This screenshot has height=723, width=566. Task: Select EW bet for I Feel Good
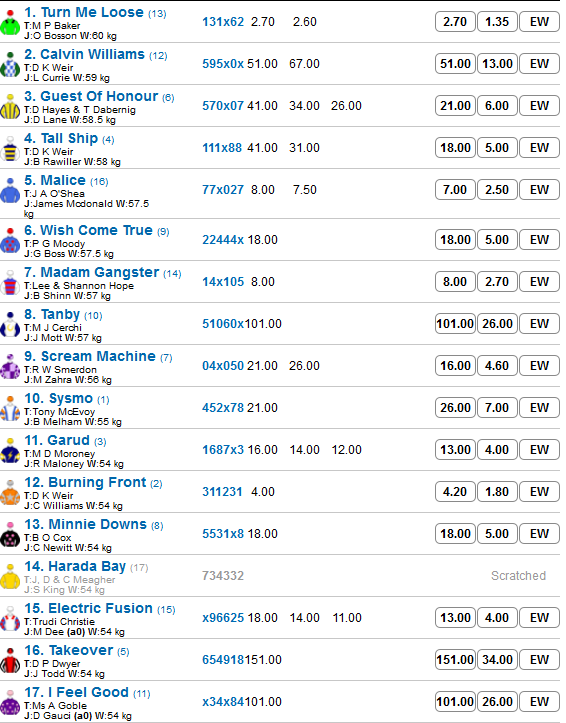[x=539, y=701]
